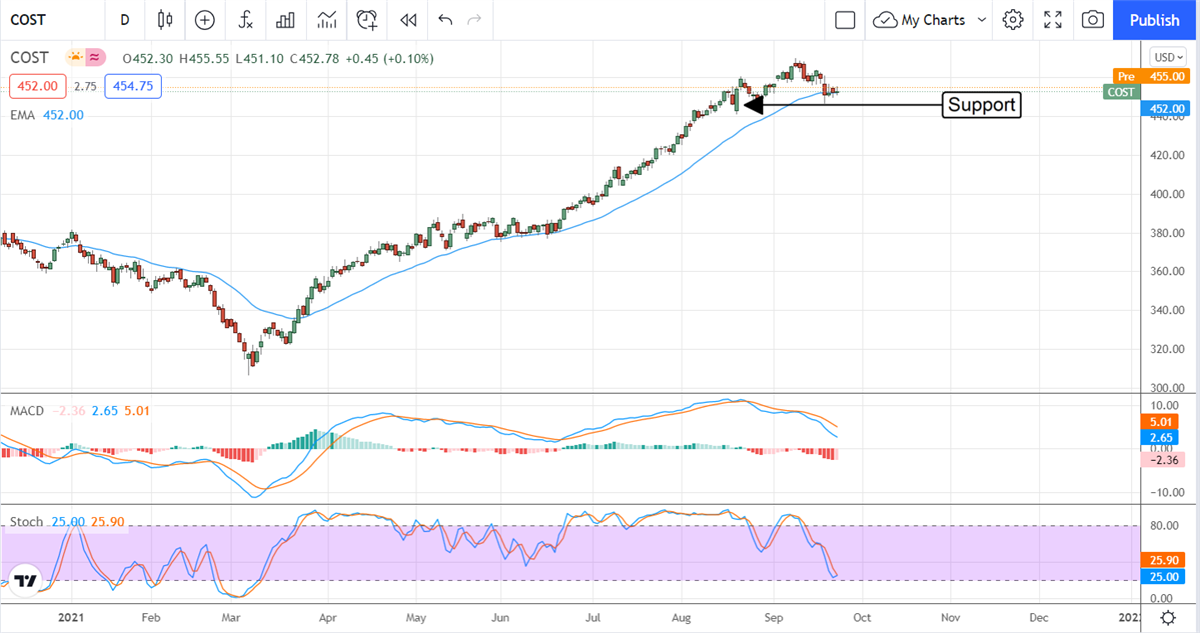Image resolution: width=1200 pixels, height=633 pixels.
Task: Change the D daily interval
Action: tap(125, 20)
